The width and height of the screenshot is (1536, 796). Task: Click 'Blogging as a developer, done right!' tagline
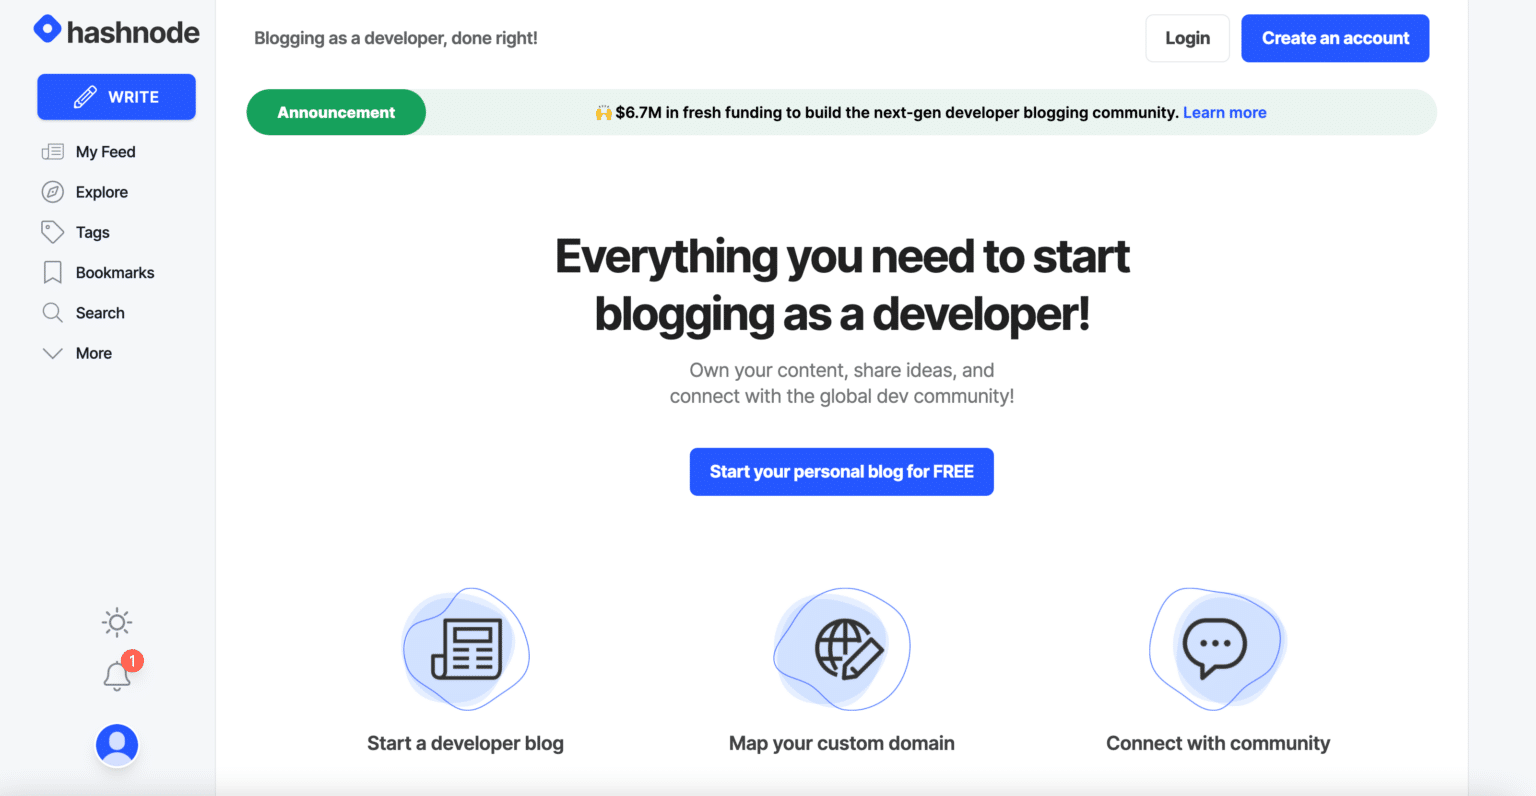point(396,38)
